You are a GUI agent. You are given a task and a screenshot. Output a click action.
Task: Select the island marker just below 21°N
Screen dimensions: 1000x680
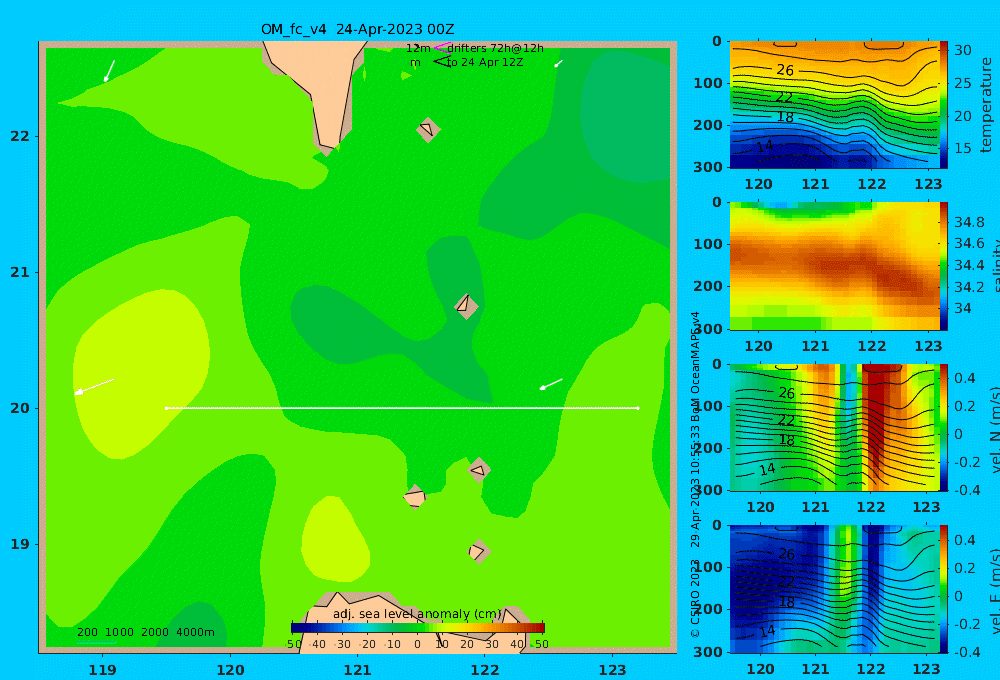point(466,306)
